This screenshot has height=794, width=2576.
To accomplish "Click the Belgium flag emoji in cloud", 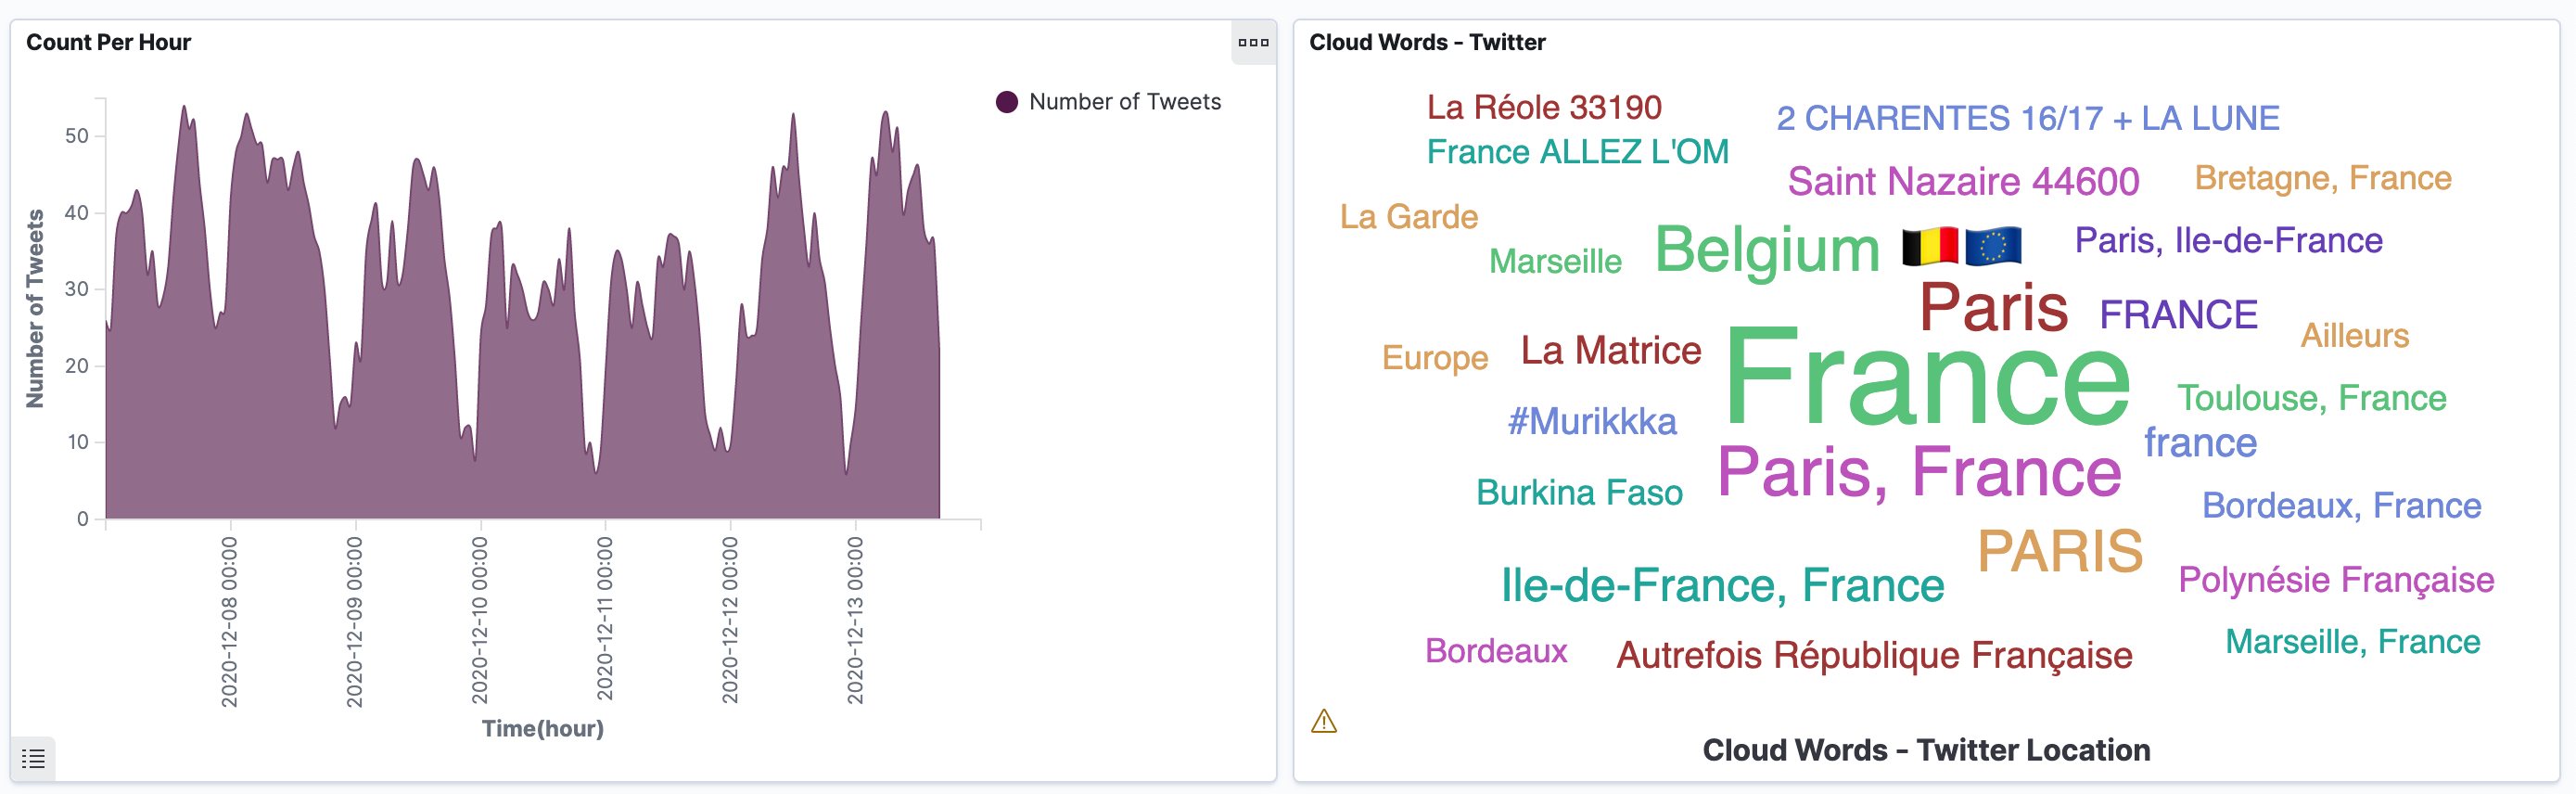I will [1929, 246].
